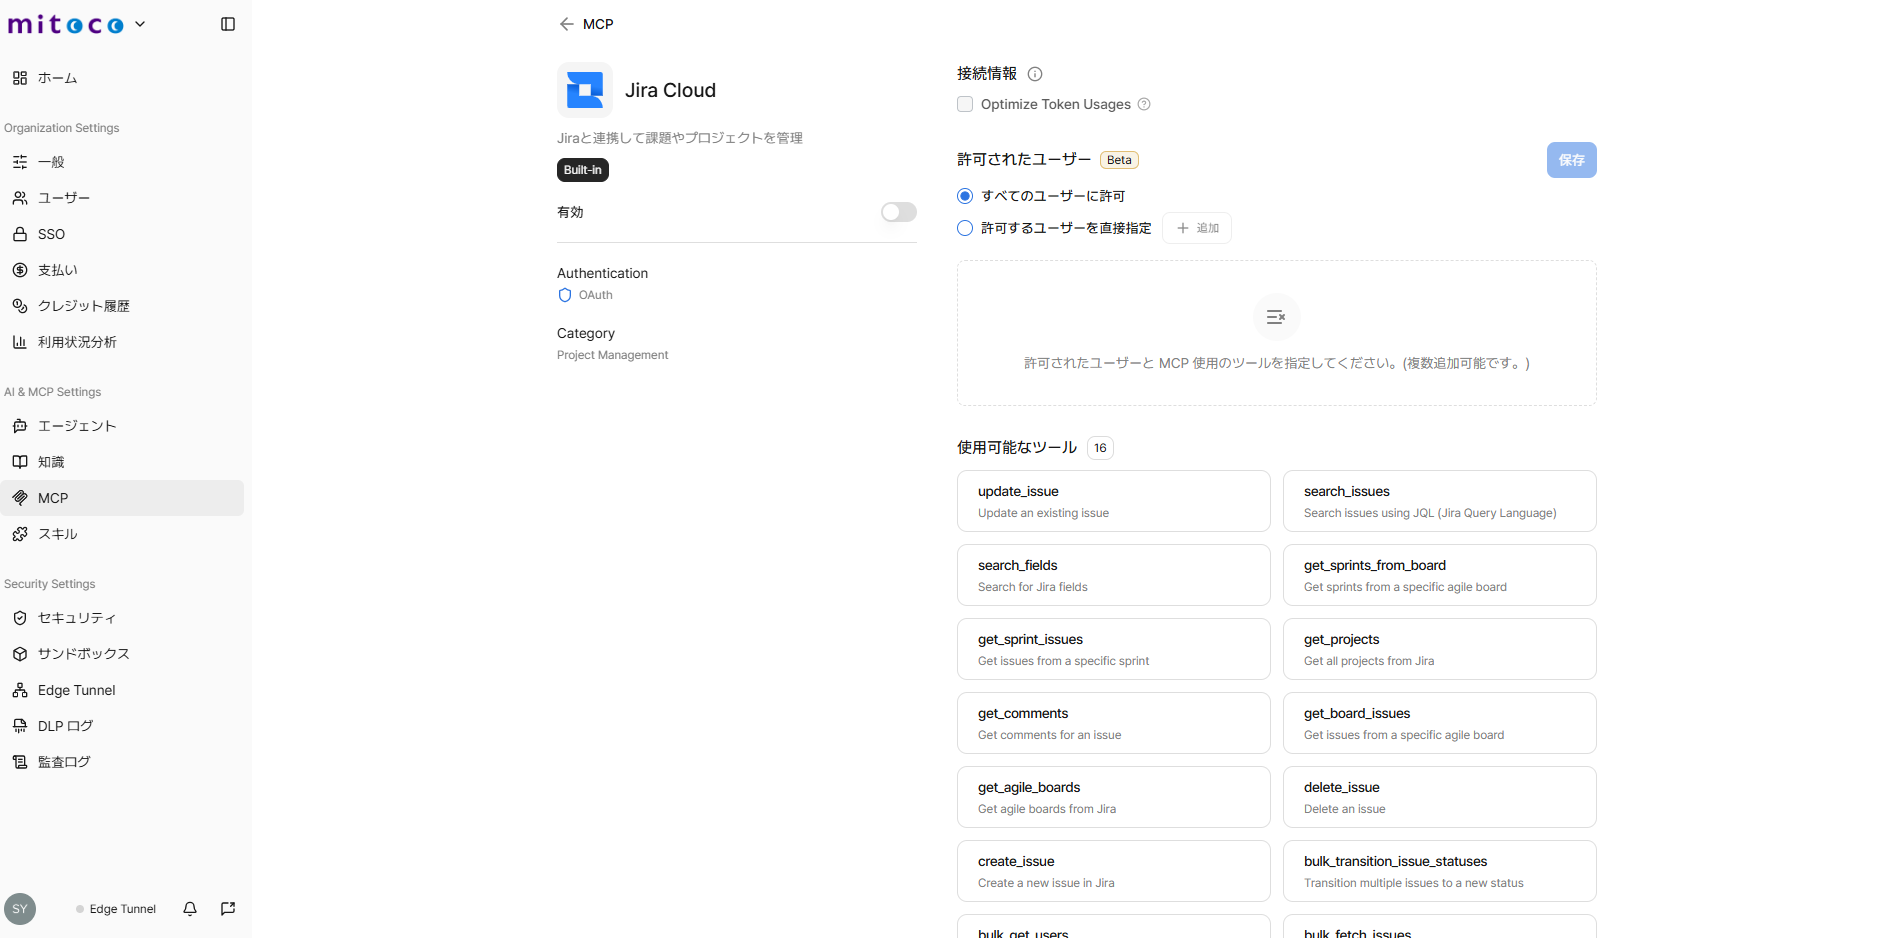Open 利用状況分析 usage analytics
Viewport: 1901px width, 938px height.
[122, 342]
